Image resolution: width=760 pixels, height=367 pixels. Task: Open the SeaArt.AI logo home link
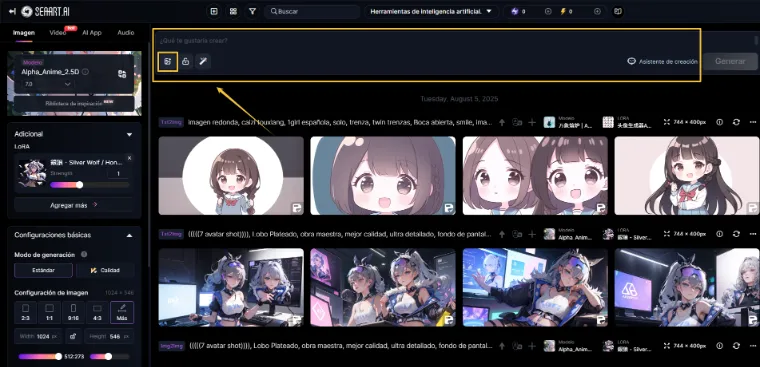pyautogui.click(x=45, y=11)
